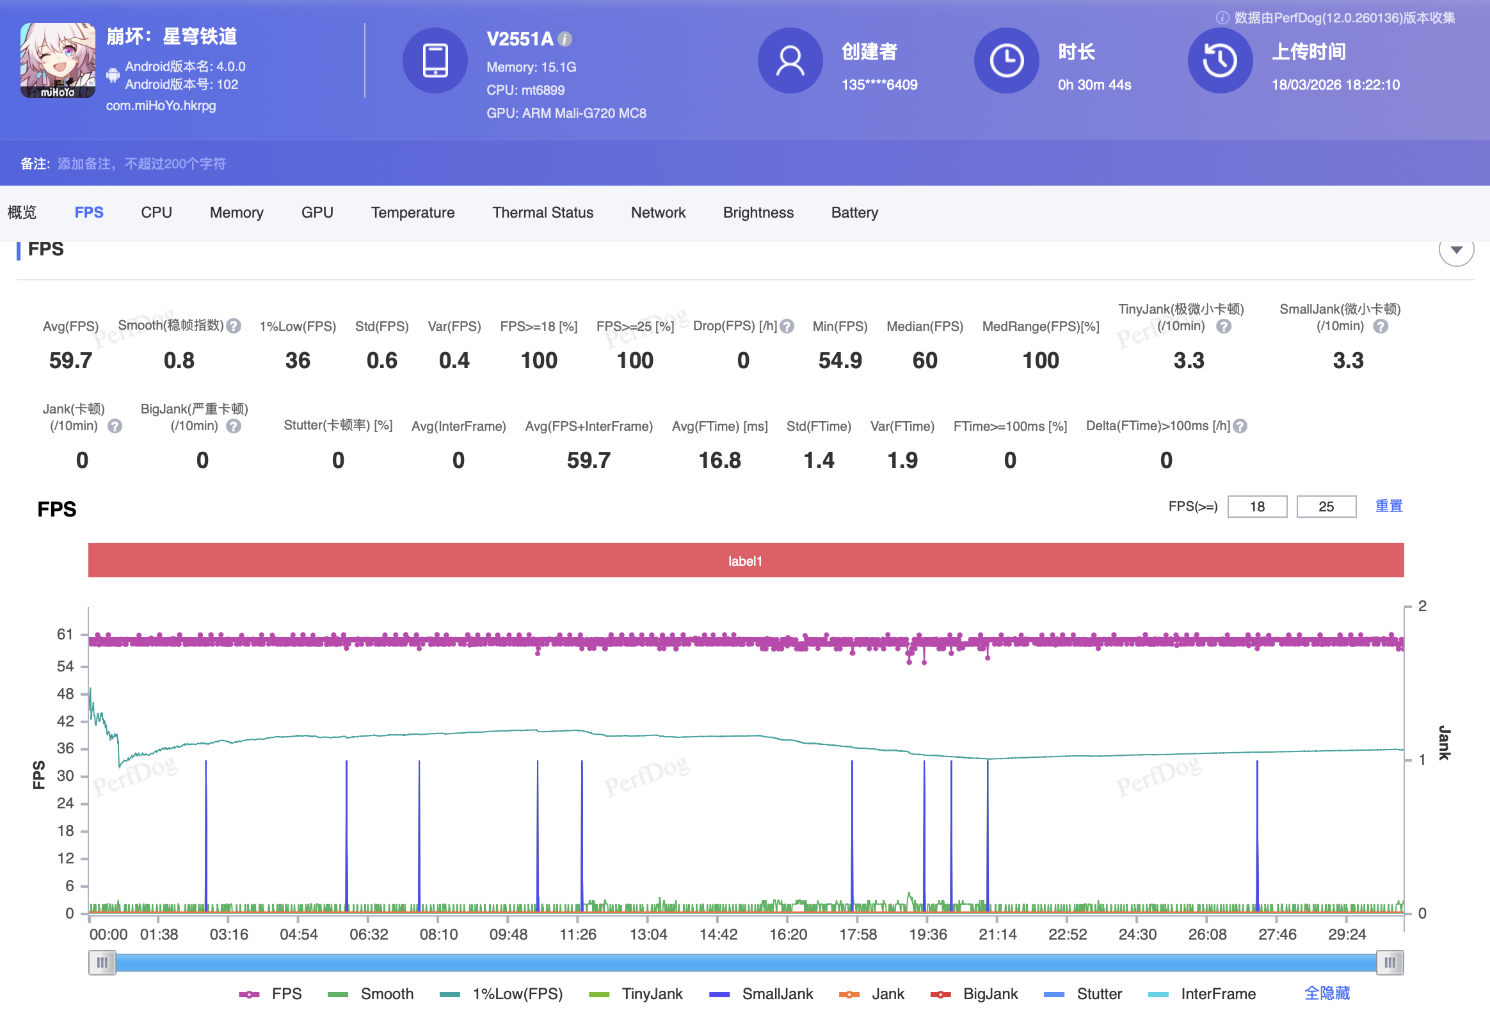Click the creator user profile icon

coord(790,60)
